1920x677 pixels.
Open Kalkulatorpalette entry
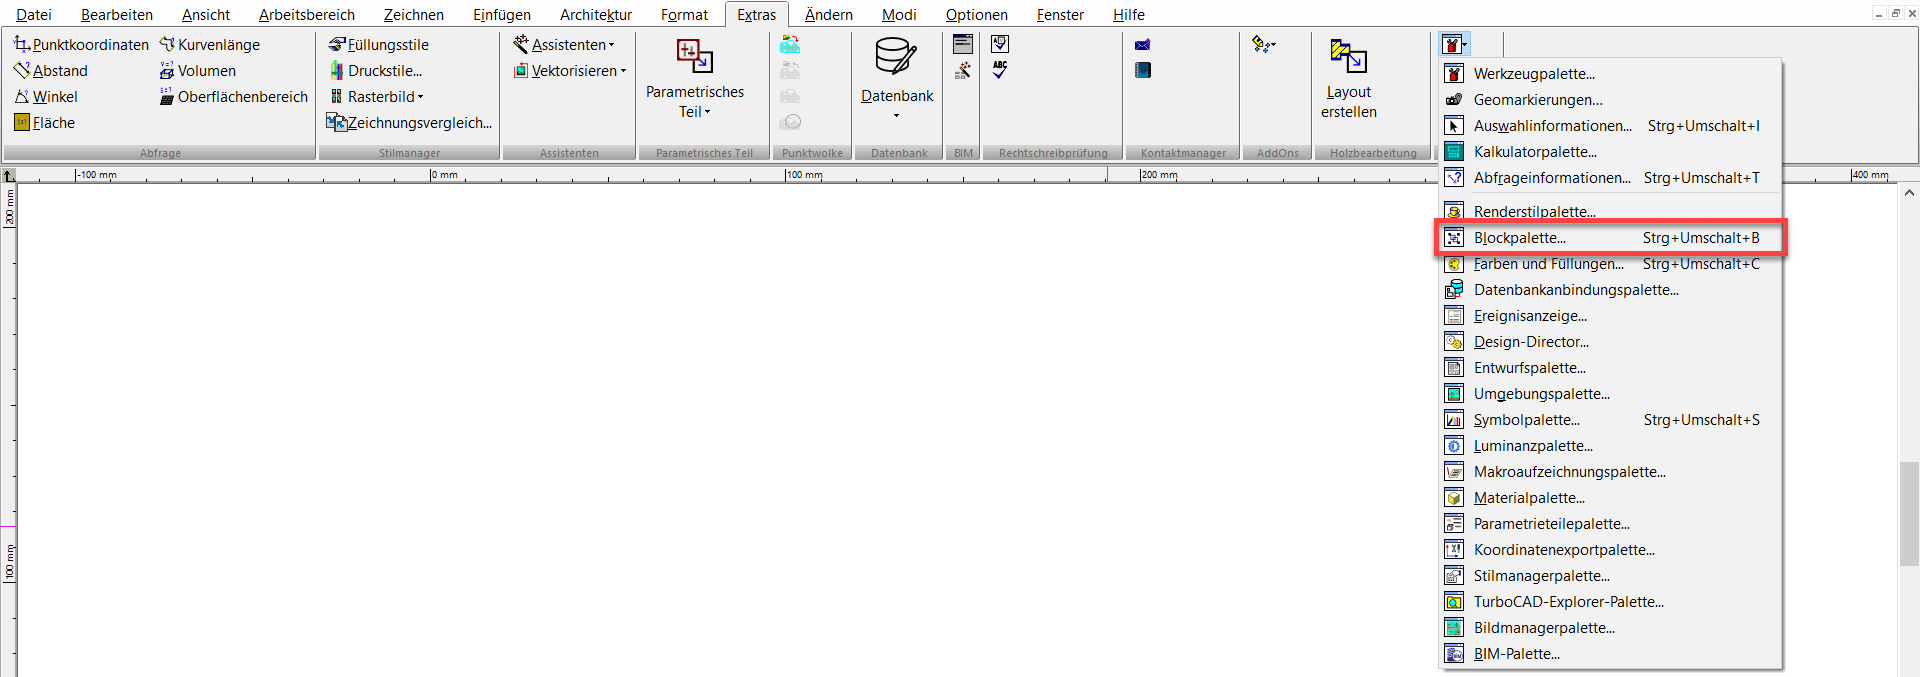tap(1610, 152)
